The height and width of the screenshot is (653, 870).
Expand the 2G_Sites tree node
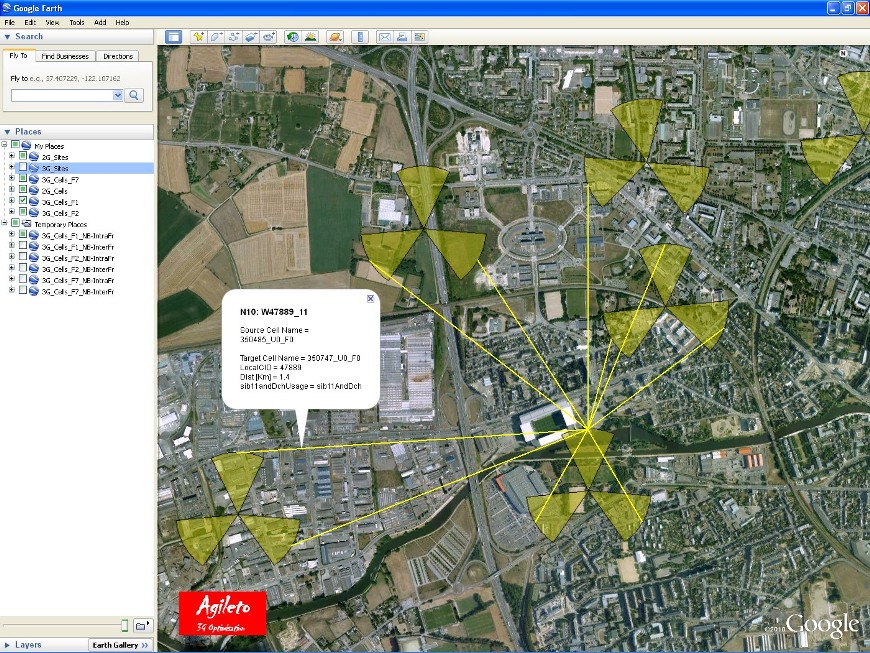click(x=12, y=157)
